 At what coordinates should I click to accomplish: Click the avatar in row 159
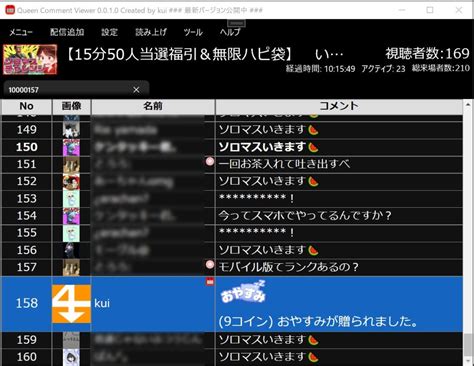click(71, 340)
